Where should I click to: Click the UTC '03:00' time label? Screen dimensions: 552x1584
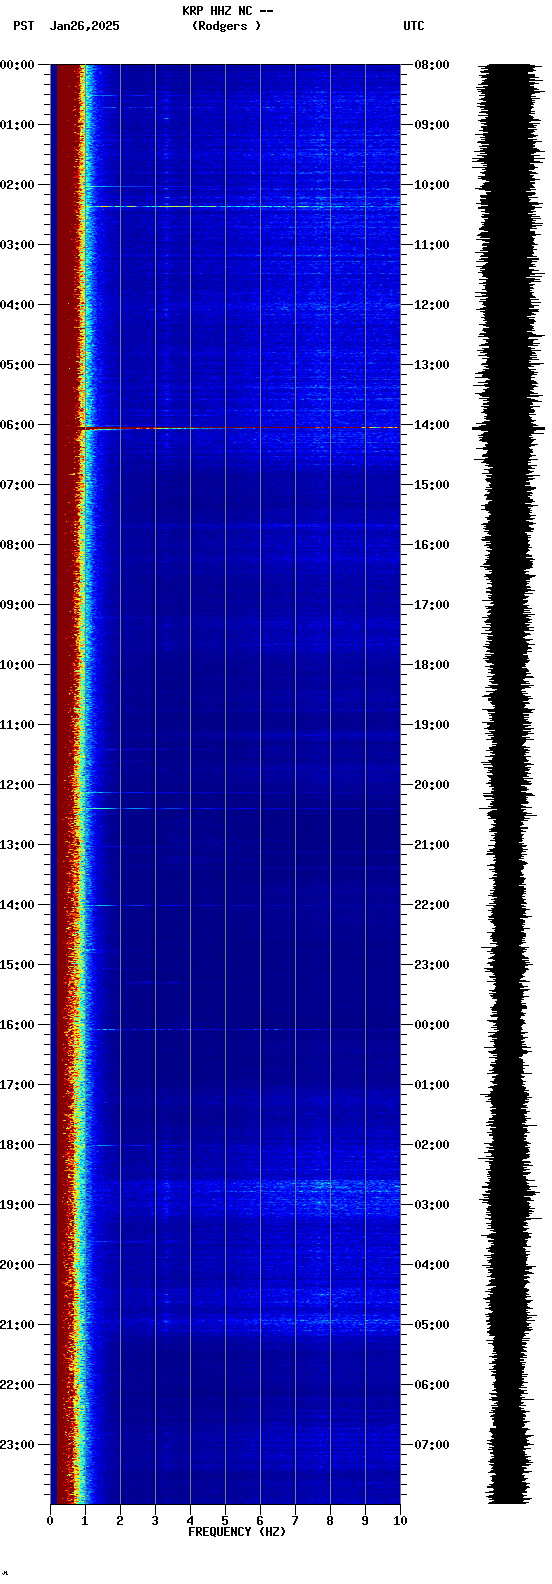click(432, 1205)
